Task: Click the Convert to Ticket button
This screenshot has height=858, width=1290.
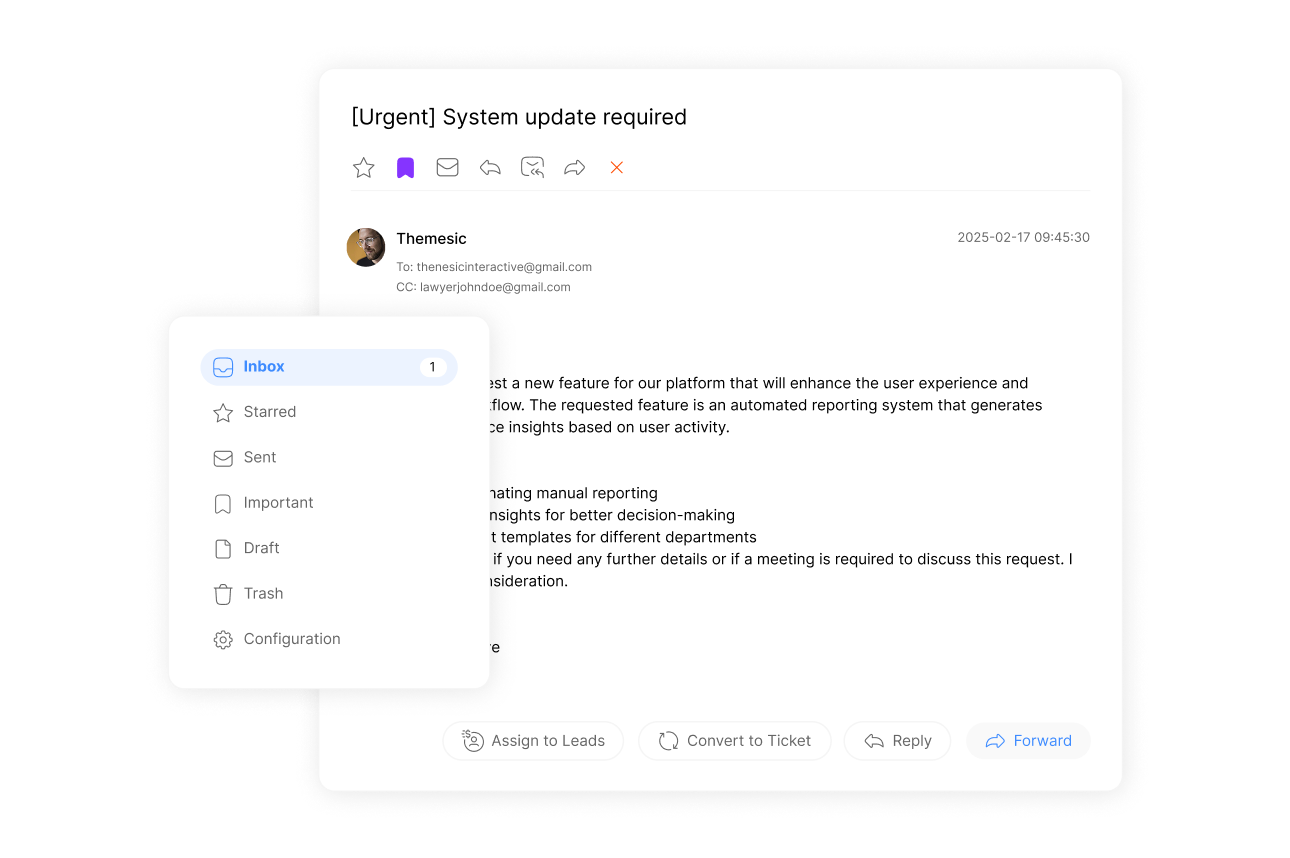Action: click(x=735, y=741)
